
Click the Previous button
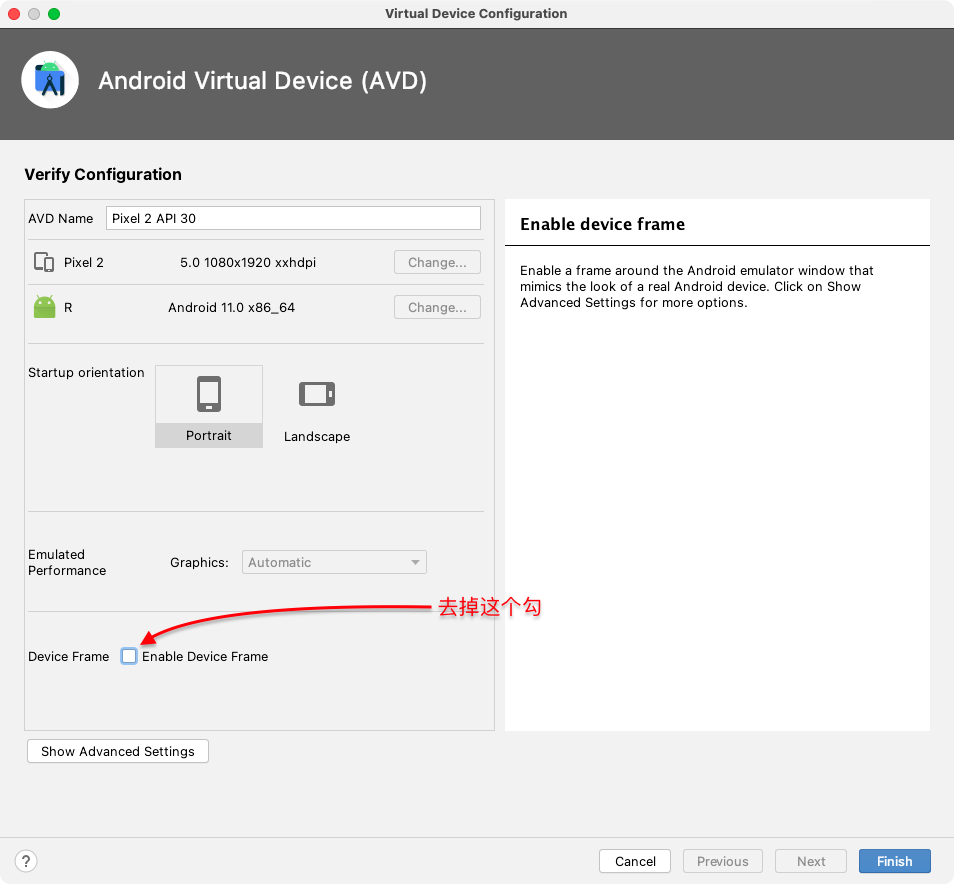(x=722, y=861)
